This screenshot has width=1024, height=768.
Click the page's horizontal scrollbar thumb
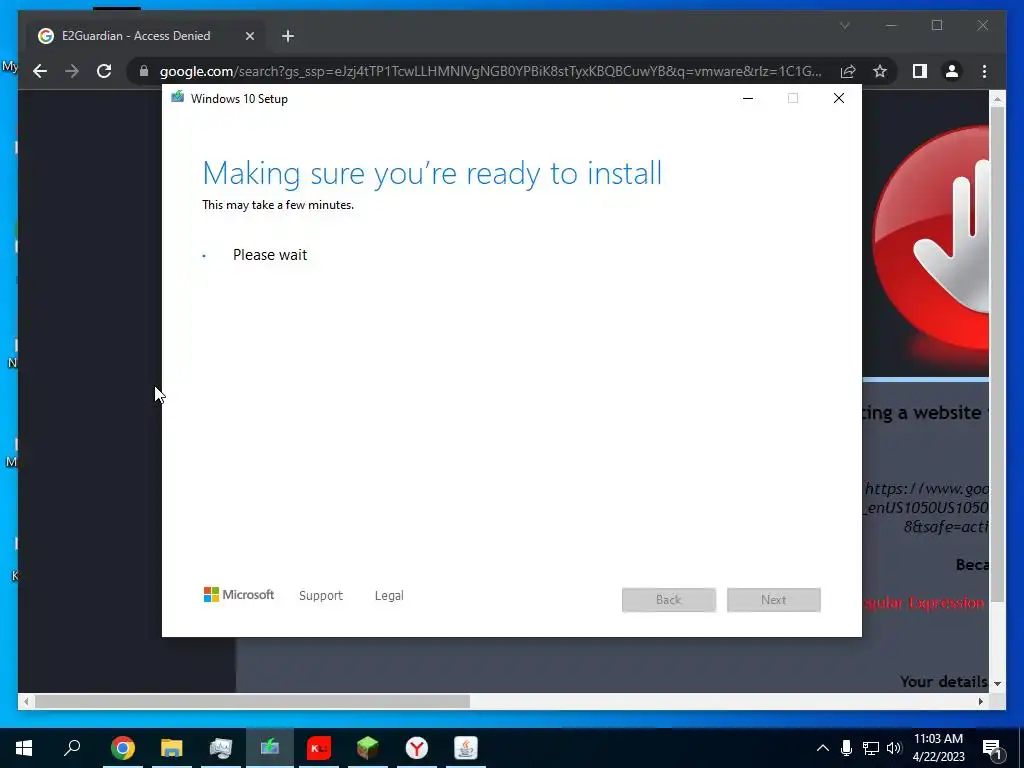click(252, 702)
